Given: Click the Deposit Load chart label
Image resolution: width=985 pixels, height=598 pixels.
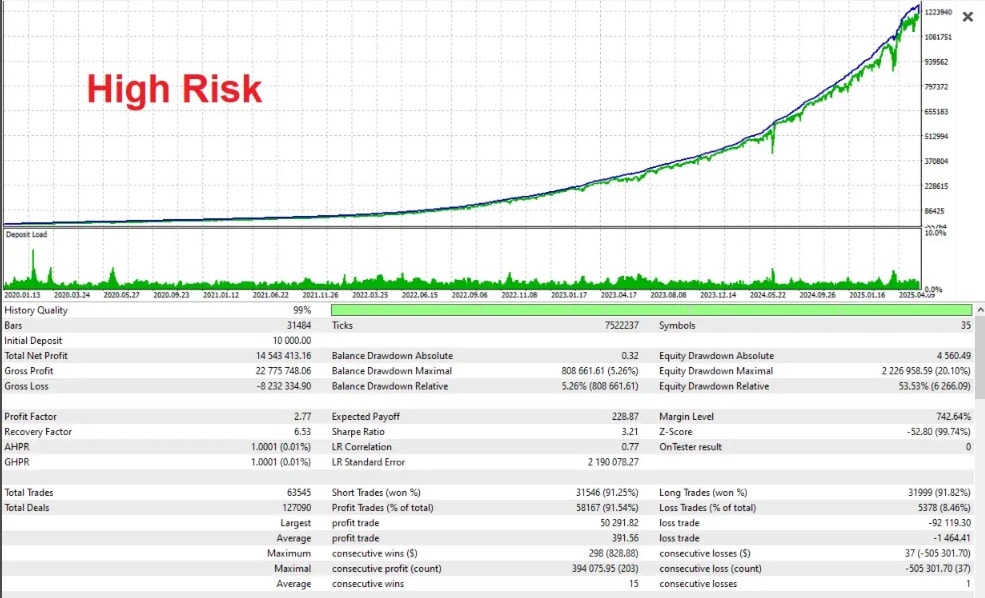Looking at the screenshot, I should (x=26, y=234).
